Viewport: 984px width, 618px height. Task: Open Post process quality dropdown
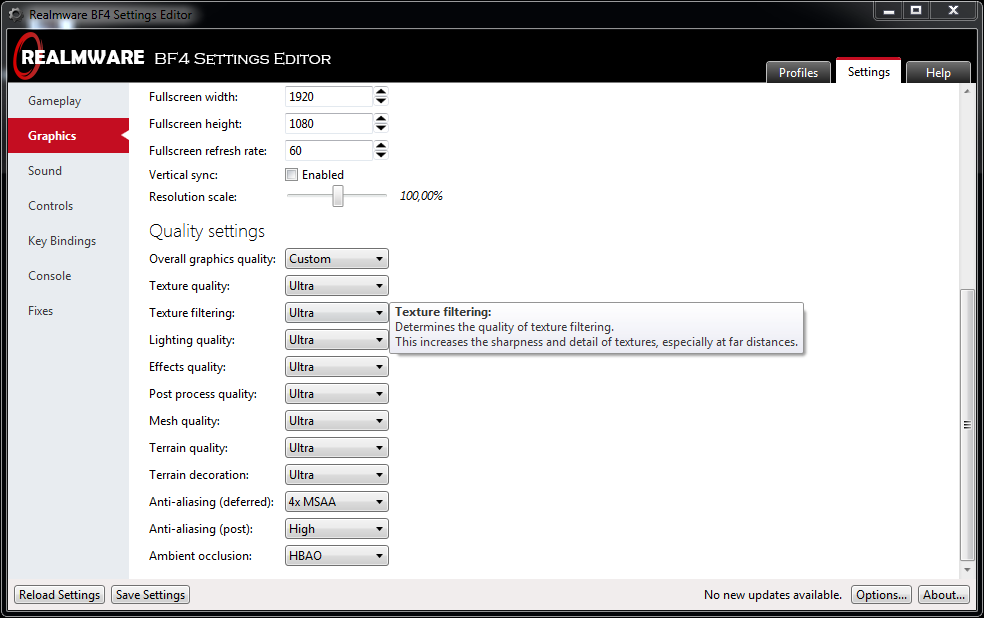(337, 393)
